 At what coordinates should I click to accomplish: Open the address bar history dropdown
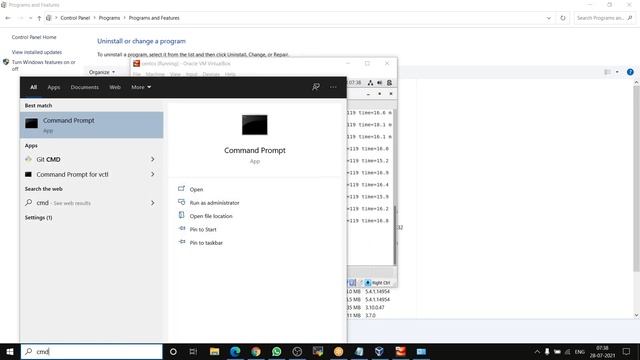(x=549, y=18)
